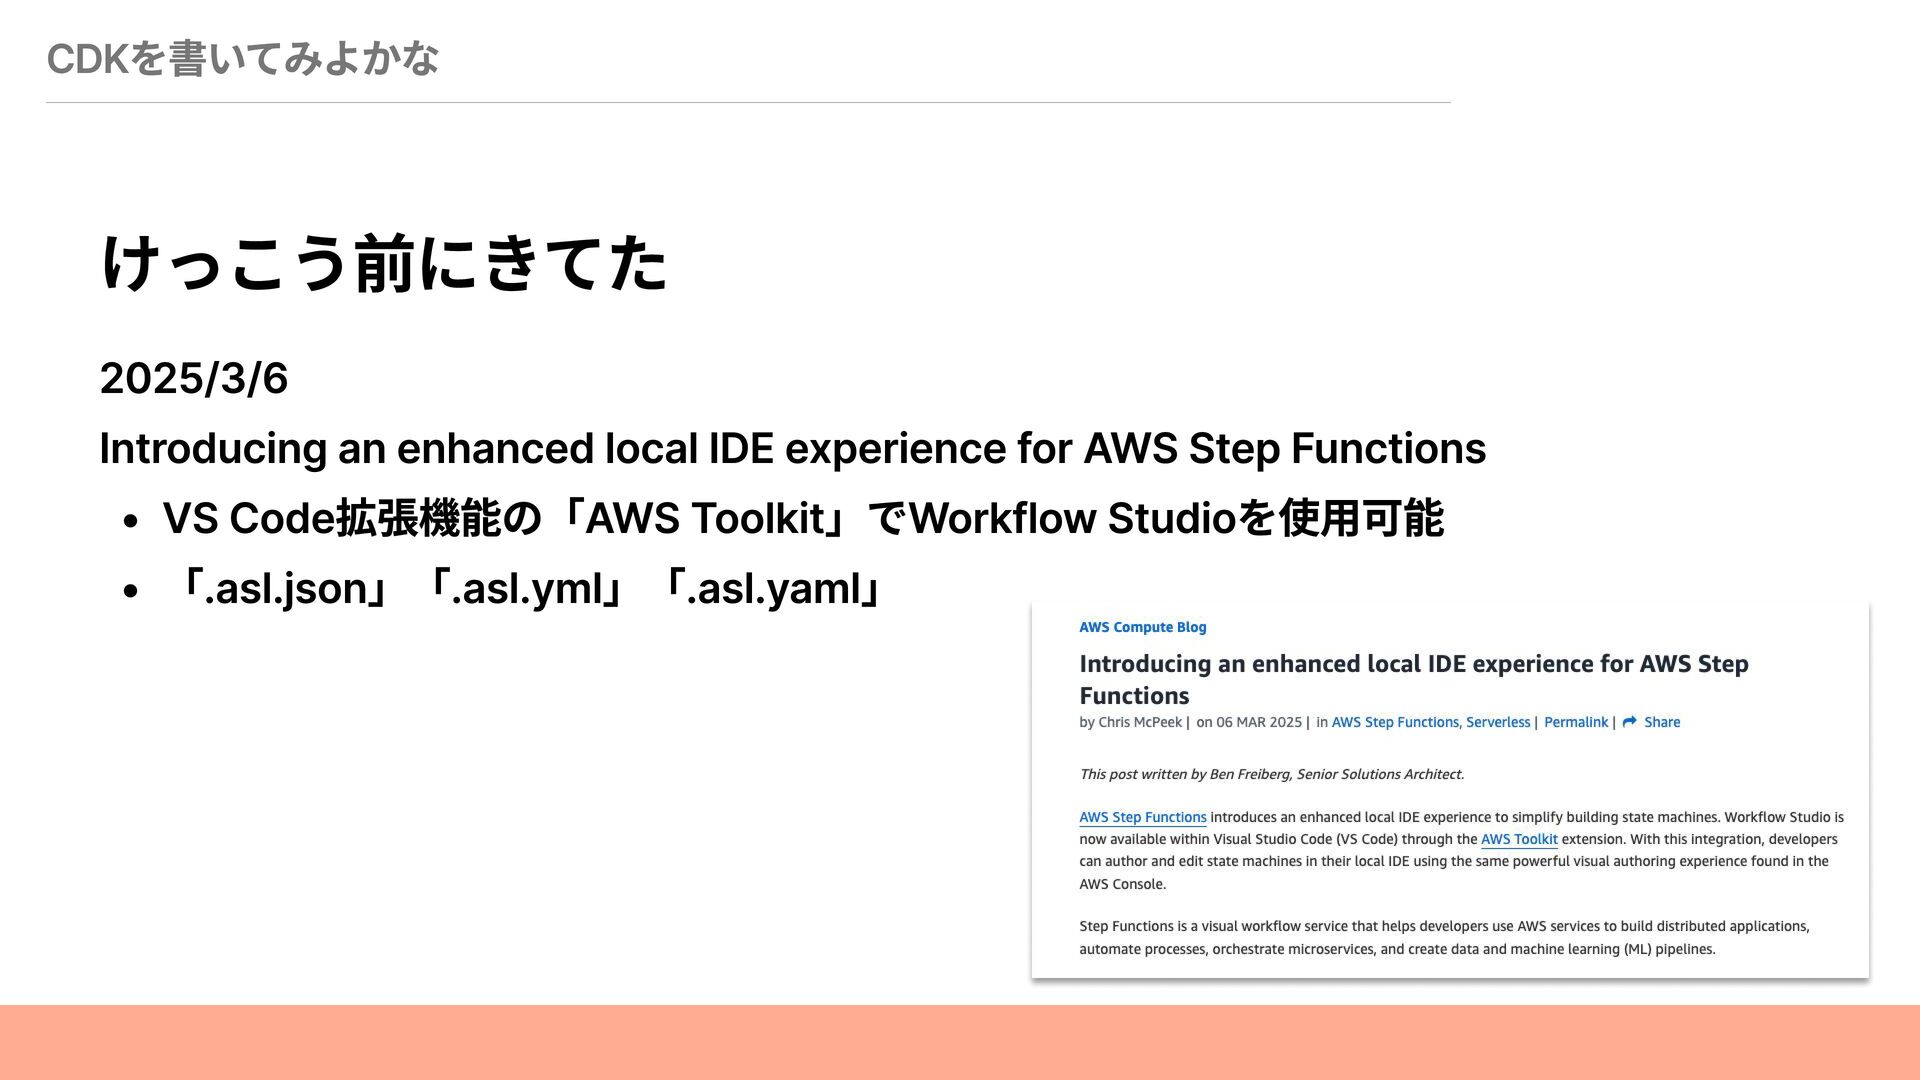Image resolution: width=1920 pixels, height=1080 pixels.
Task: Click the author name Chris McPeek
Action: [x=1140, y=722]
